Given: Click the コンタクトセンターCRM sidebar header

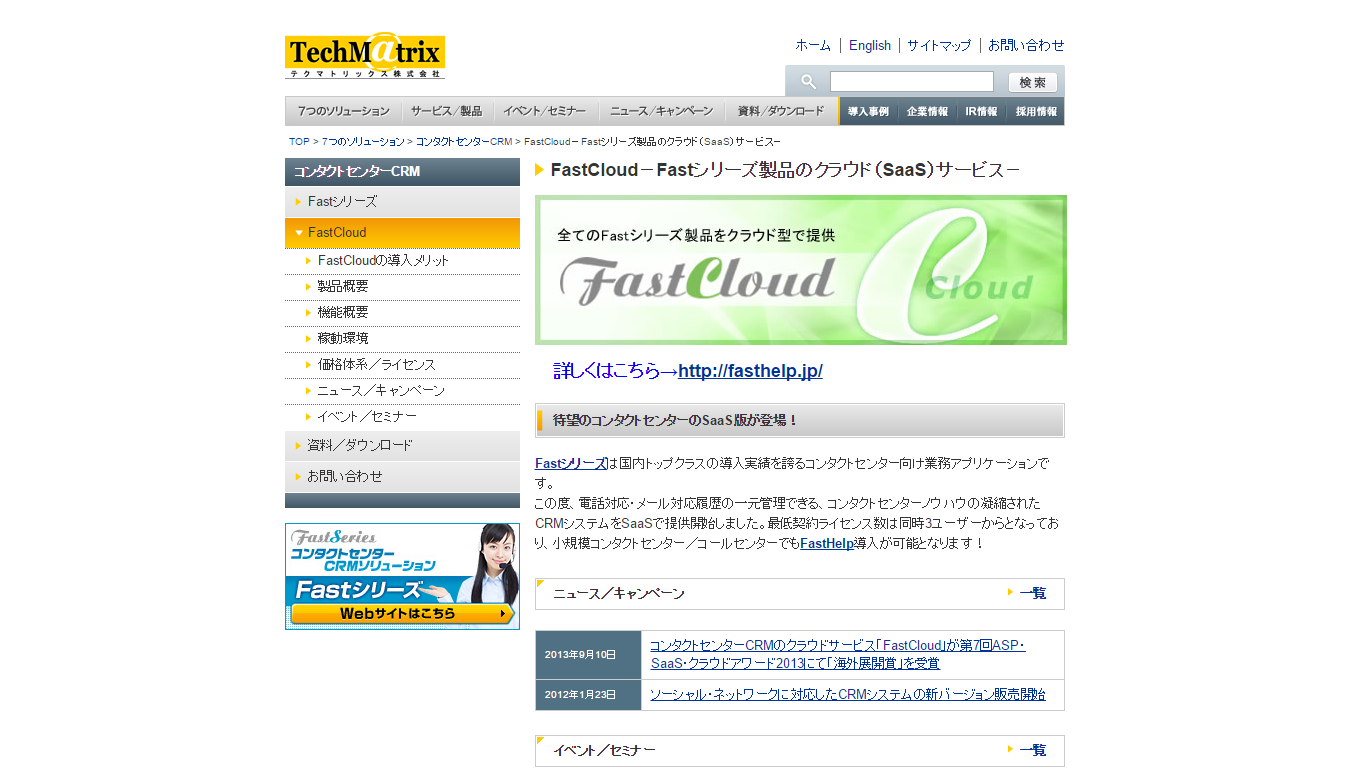Looking at the screenshot, I should click(x=402, y=172).
